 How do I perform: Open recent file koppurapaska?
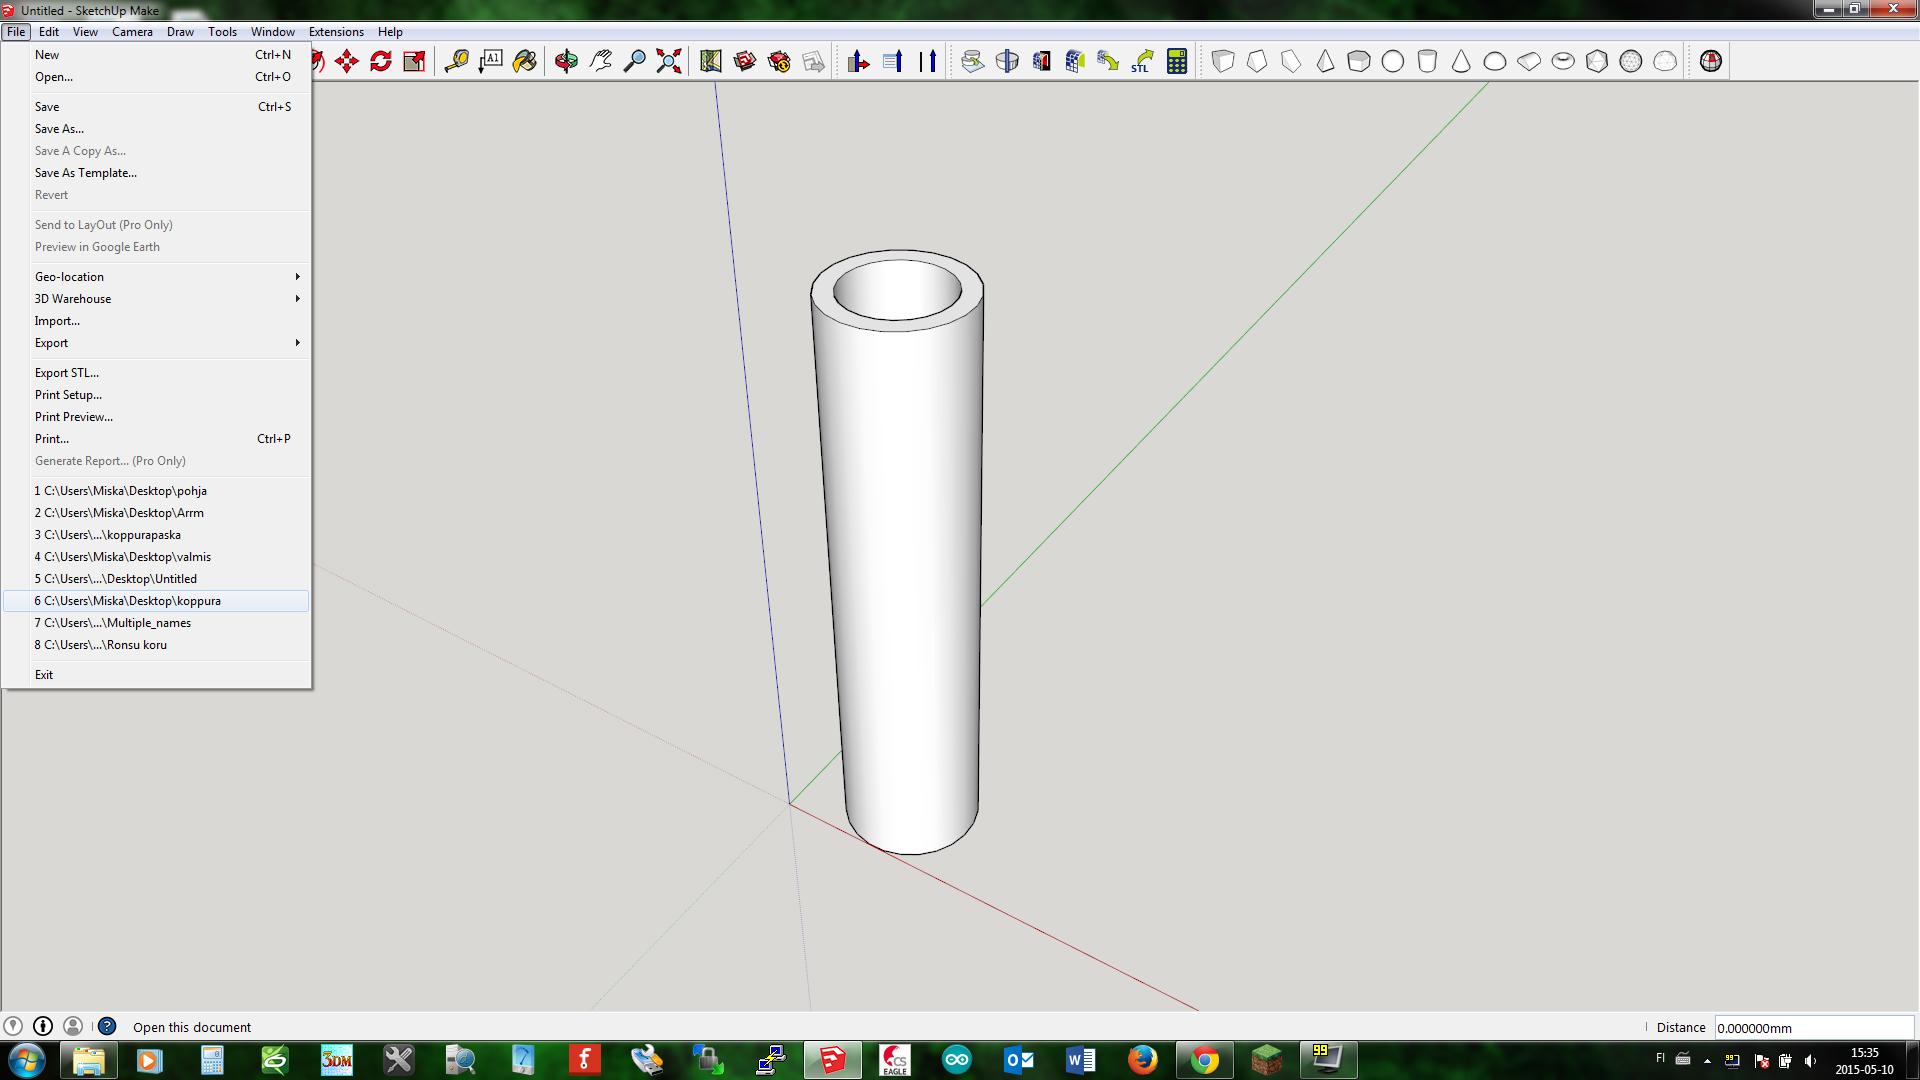157,535
